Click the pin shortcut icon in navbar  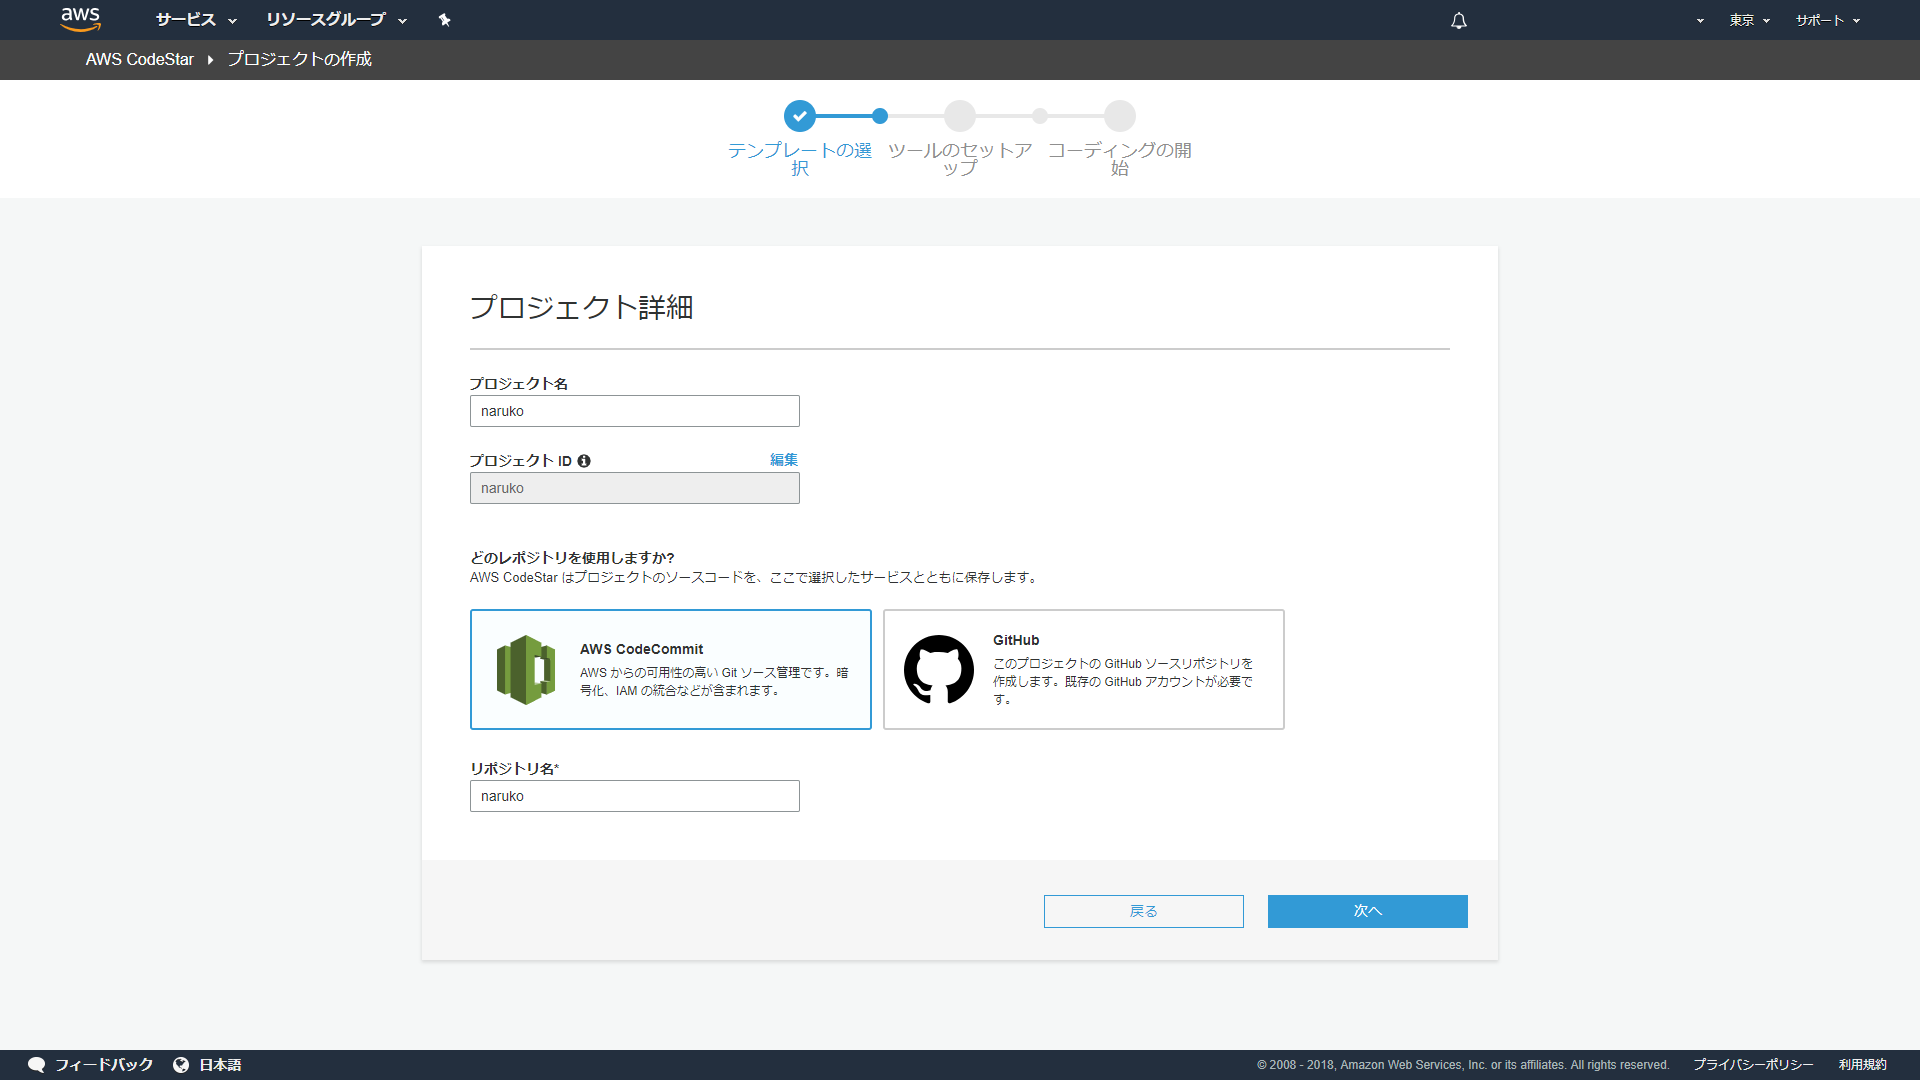point(445,20)
